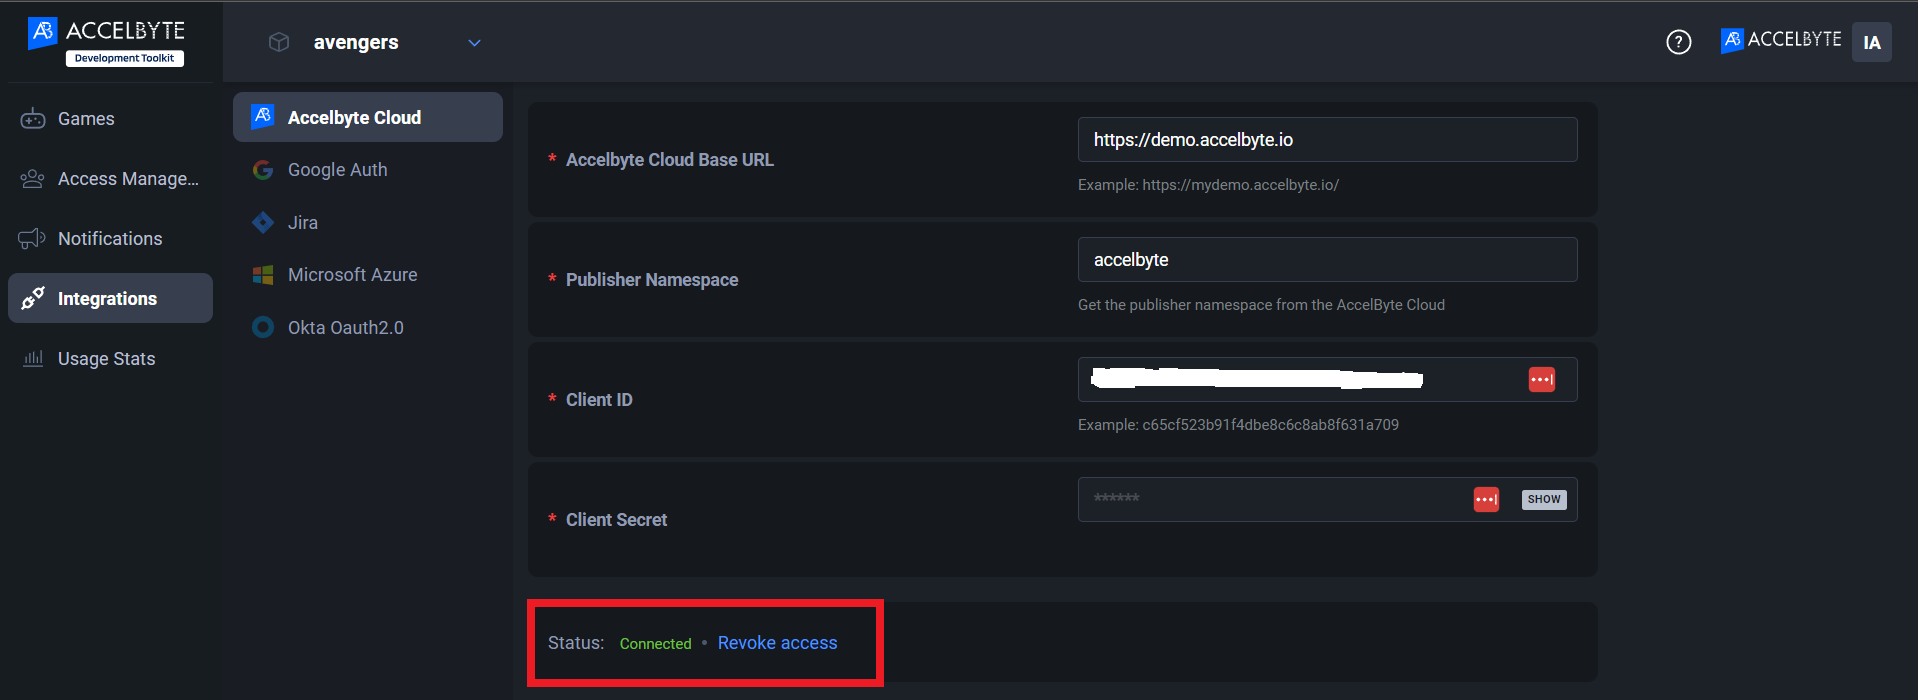Image resolution: width=1918 pixels, height=700 pixels.
Task: Switch to the Microsoft Azure integration
Action: coord(368,275)
